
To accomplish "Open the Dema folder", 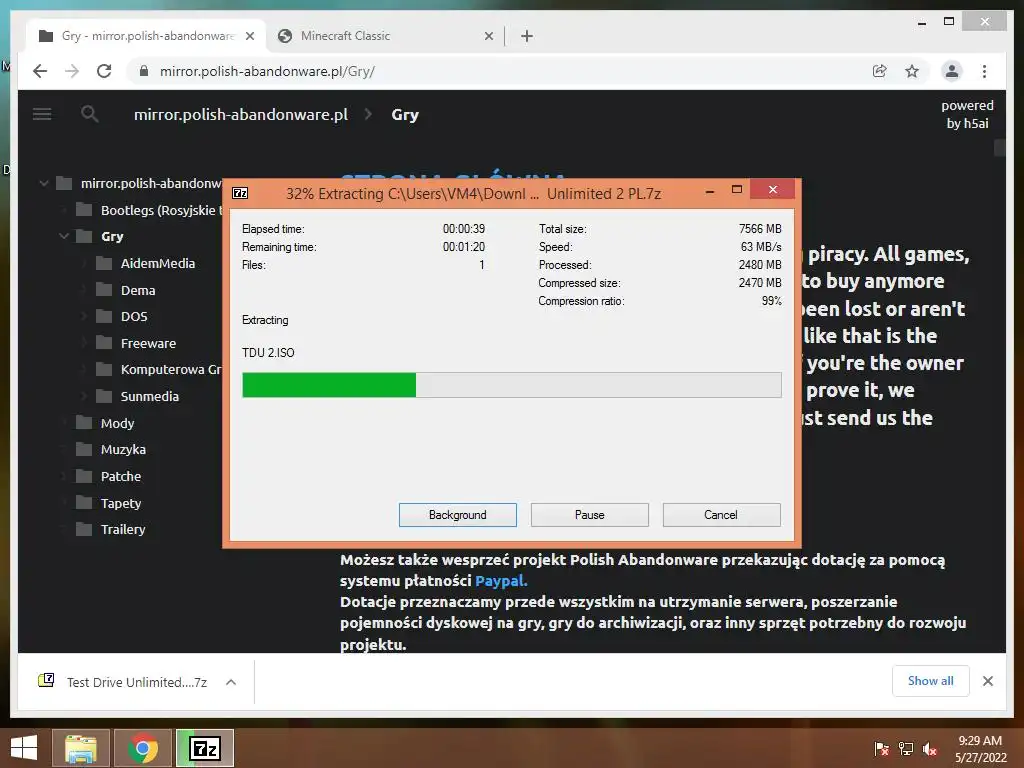I will click(138, 290).
